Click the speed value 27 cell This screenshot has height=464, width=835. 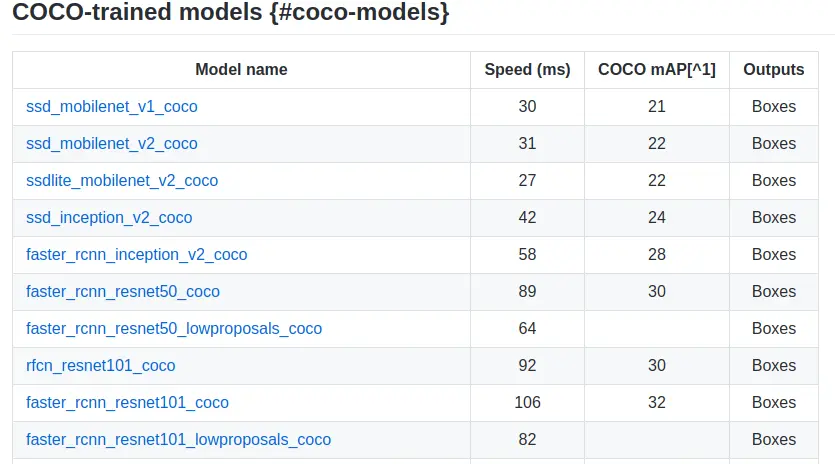click(527, 181)
